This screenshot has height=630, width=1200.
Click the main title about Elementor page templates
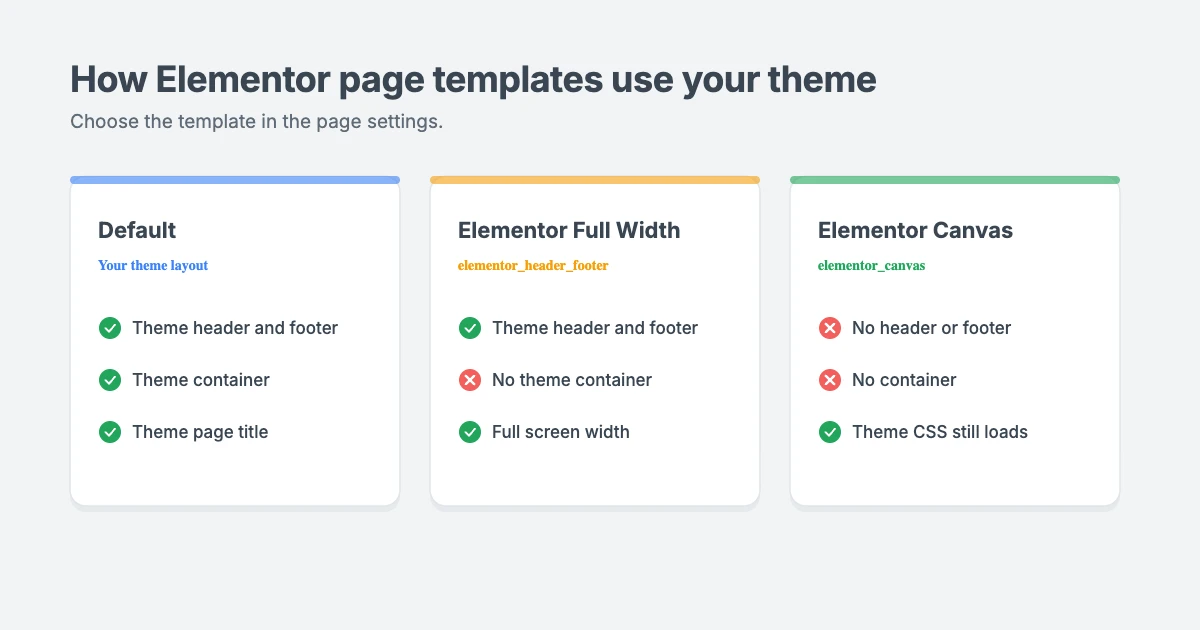[x=473, y=80]
